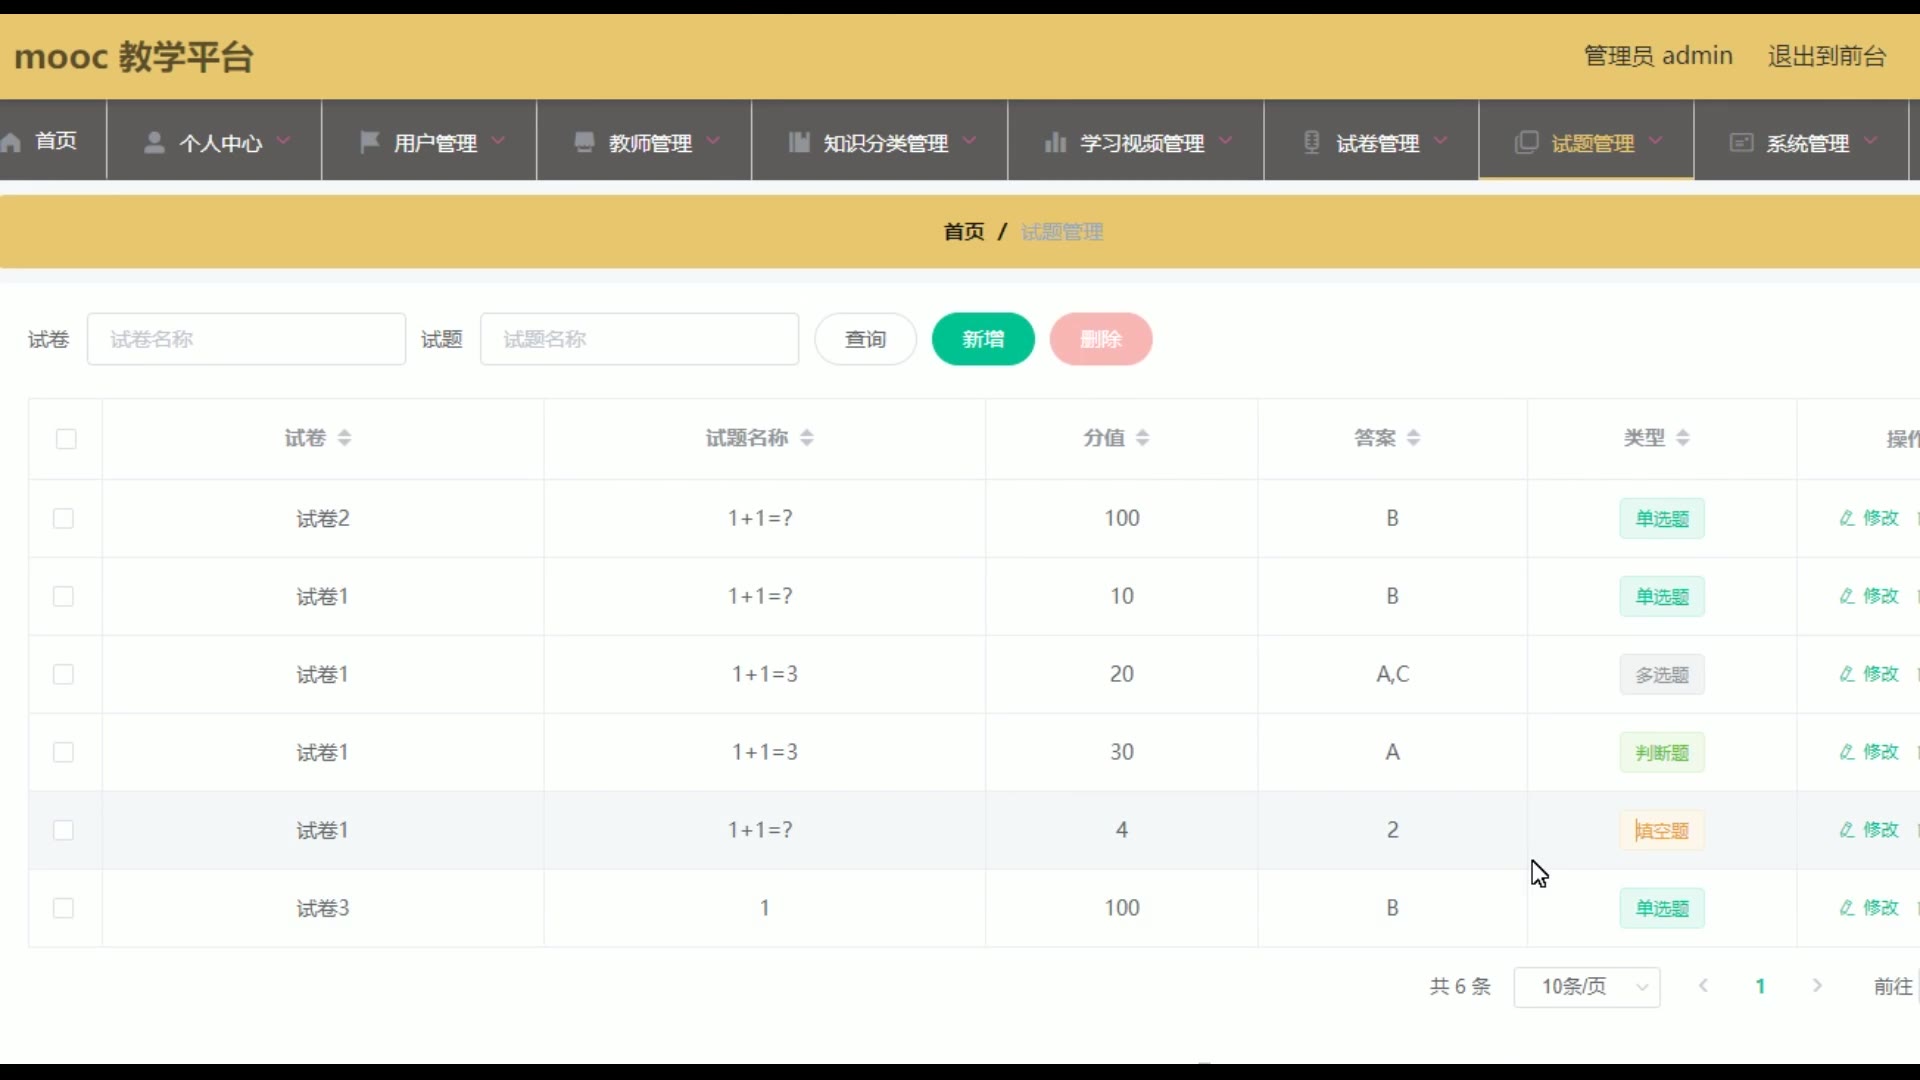Open the 教师管理 menu item
1920x1080 pixels.
[649, 143]
